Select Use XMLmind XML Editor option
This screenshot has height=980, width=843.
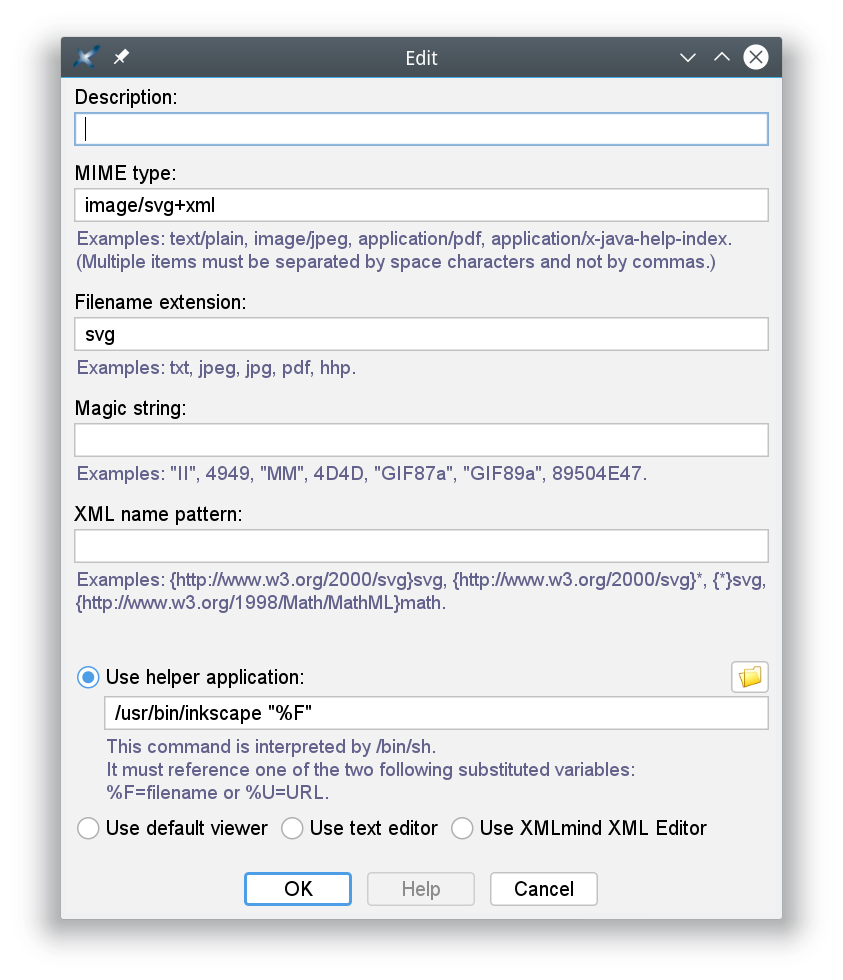462,828
